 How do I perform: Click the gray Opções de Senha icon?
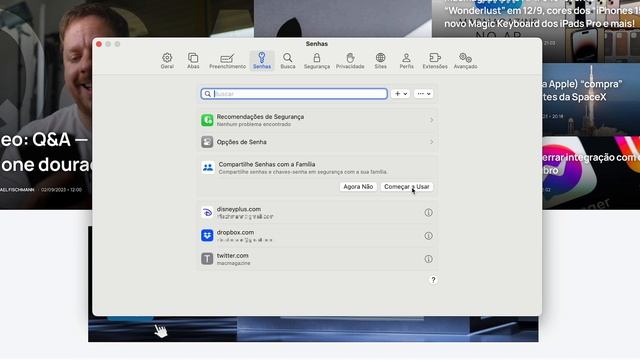(x=207, y=142)
